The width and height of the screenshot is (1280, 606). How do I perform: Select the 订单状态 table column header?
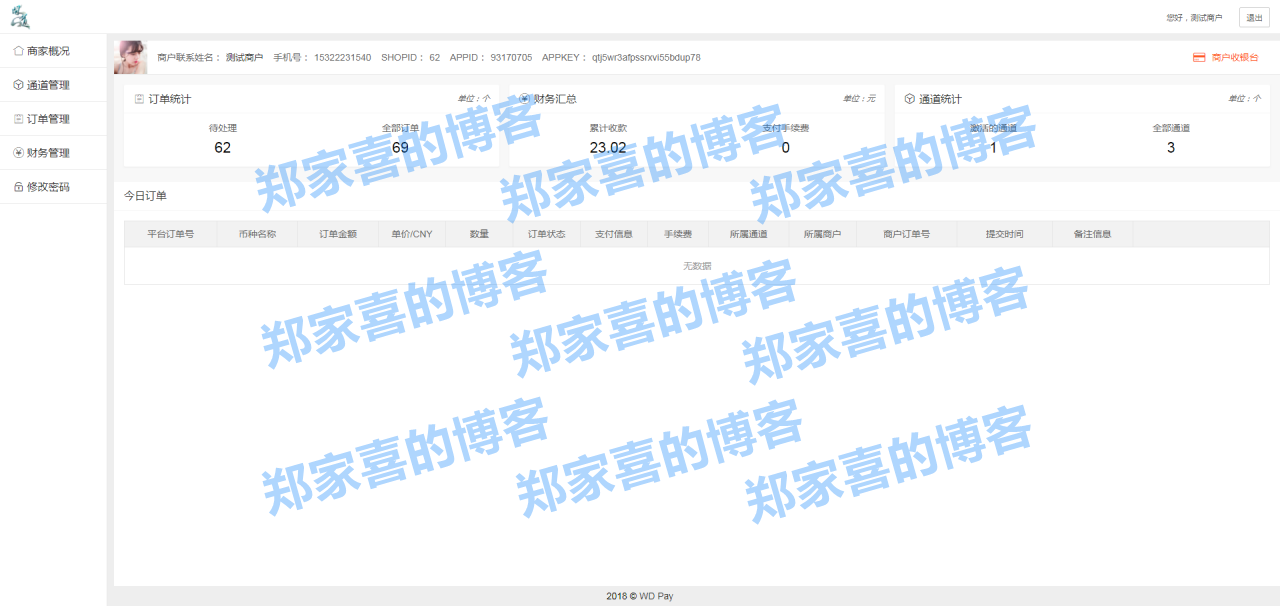click(548, 233)
